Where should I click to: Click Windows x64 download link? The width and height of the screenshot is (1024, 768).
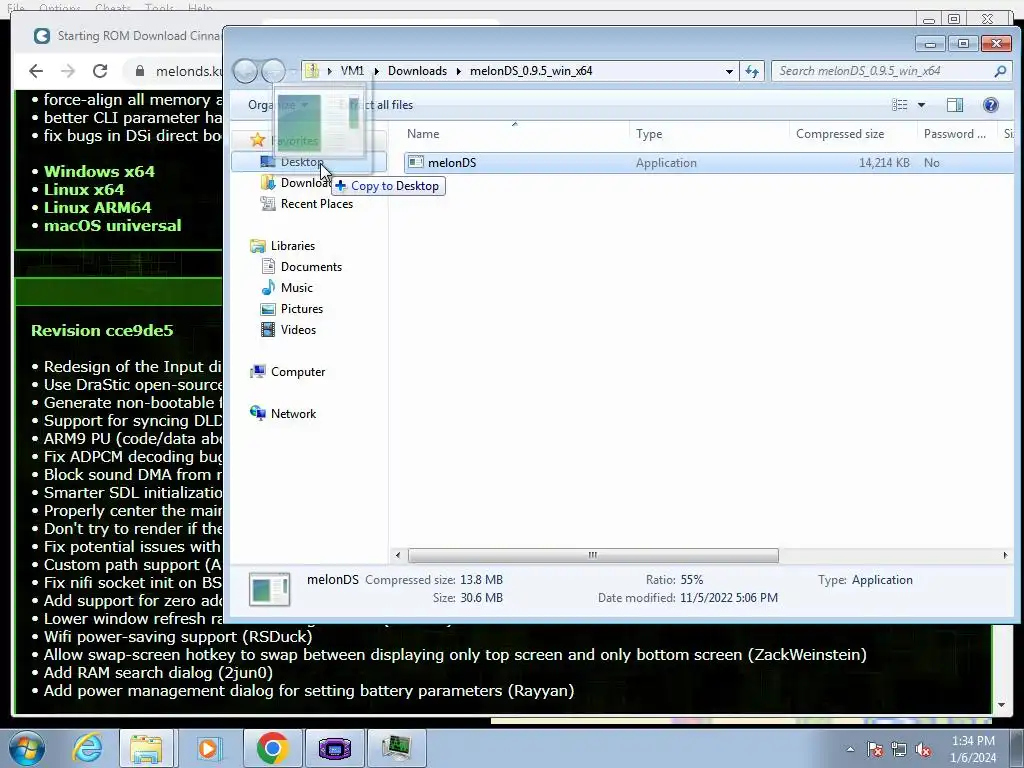(x=99, y=172)
